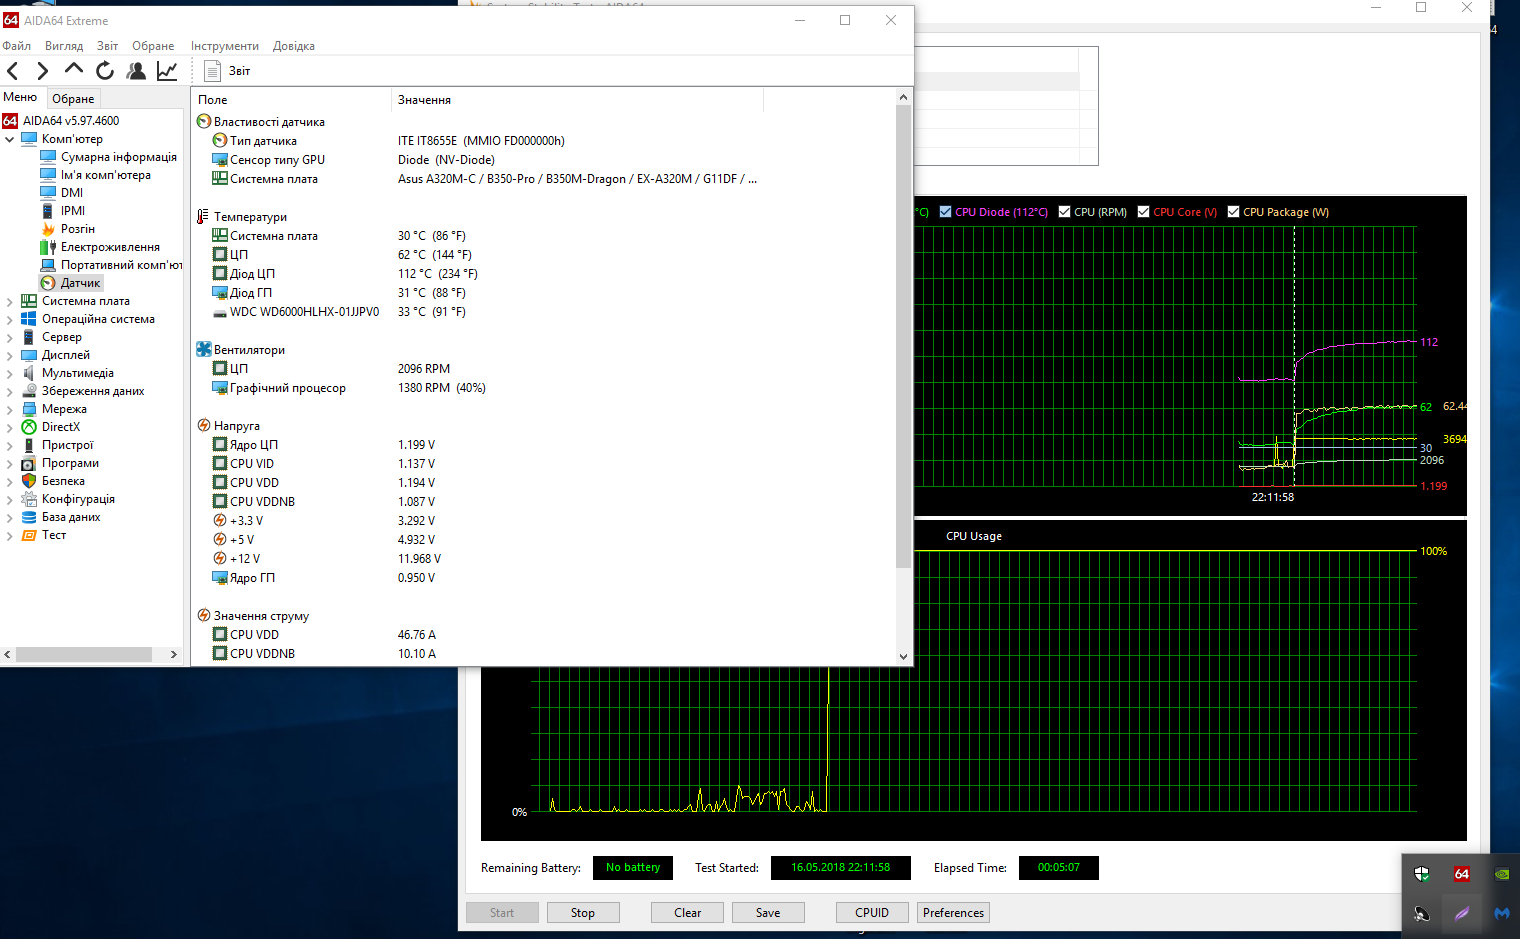Viewport: 1520px width, 939px height.
Task: Click the speaker audio tray icon
Action: (1422, 913)
